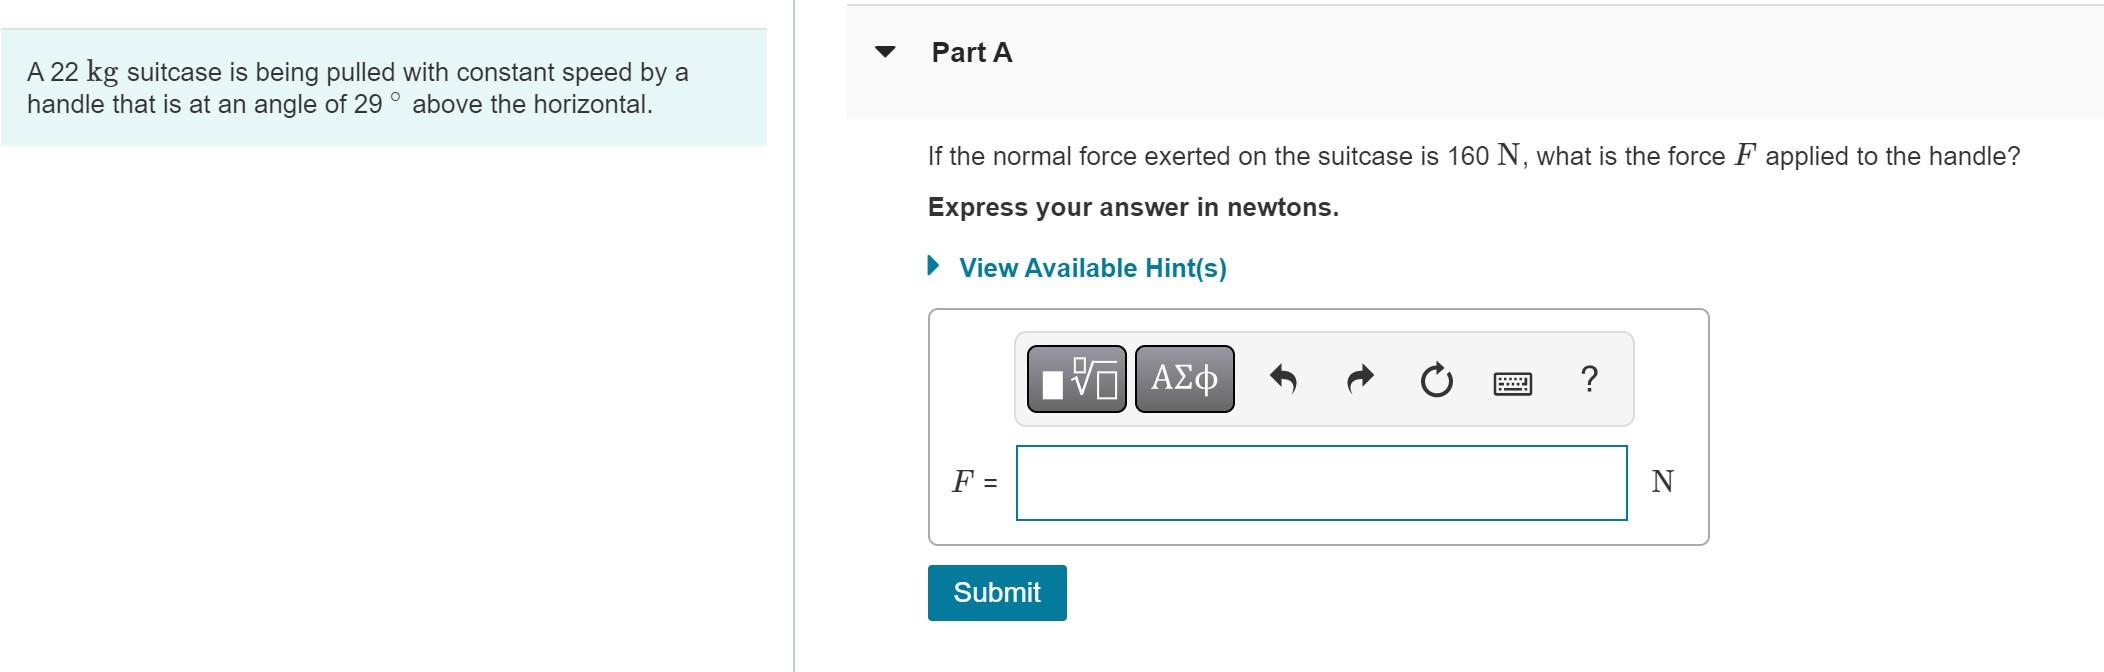Open the ΑΣφ Greek symbols palette
Screen dimensions: 2104x672
point(1184,378)
